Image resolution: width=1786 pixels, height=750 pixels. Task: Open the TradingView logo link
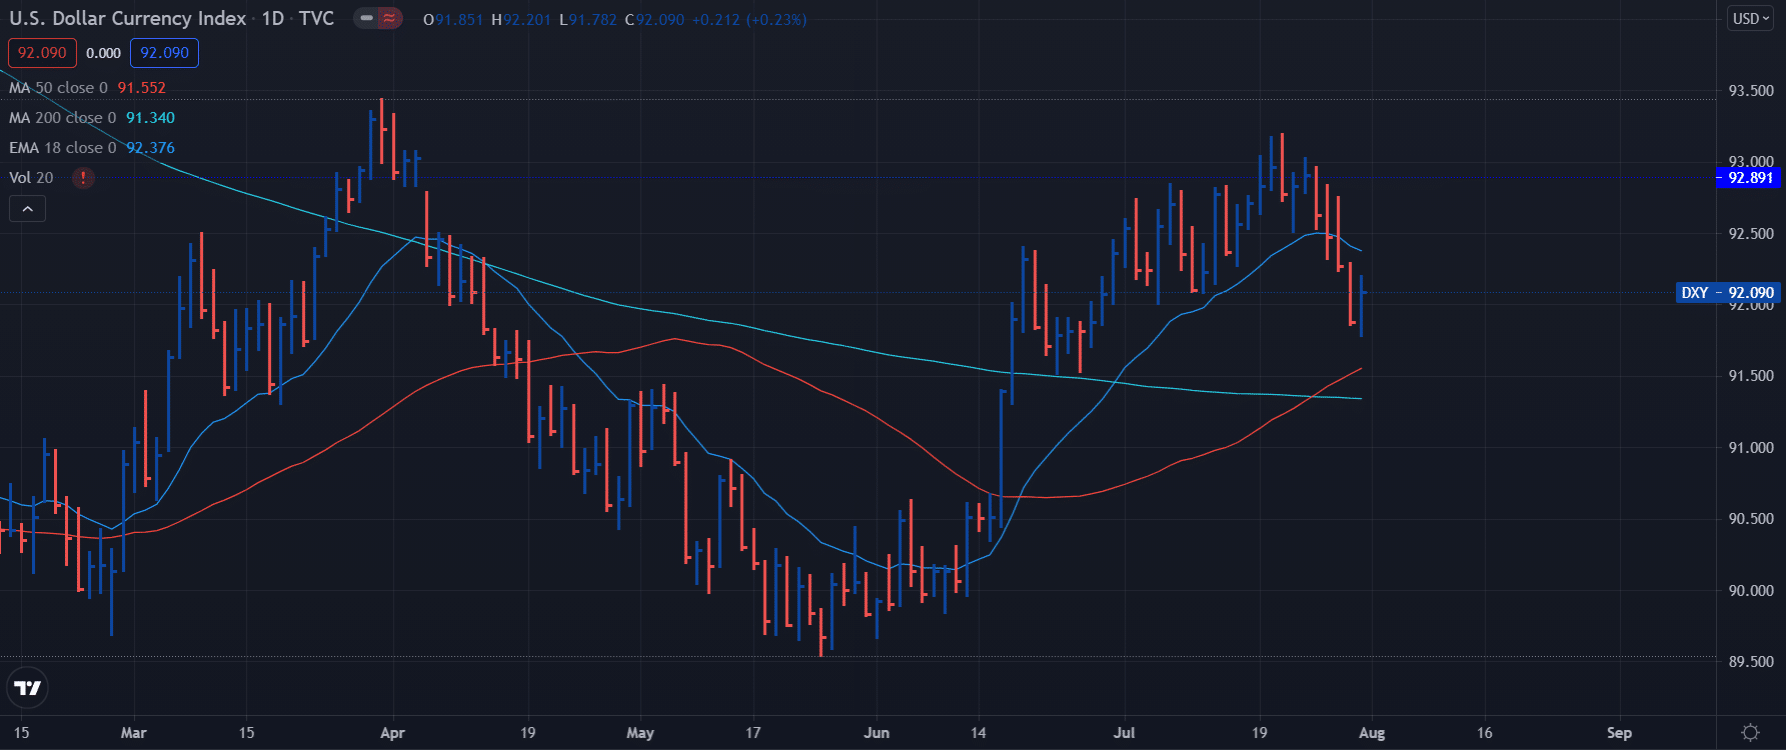click(x=28, y=688)
